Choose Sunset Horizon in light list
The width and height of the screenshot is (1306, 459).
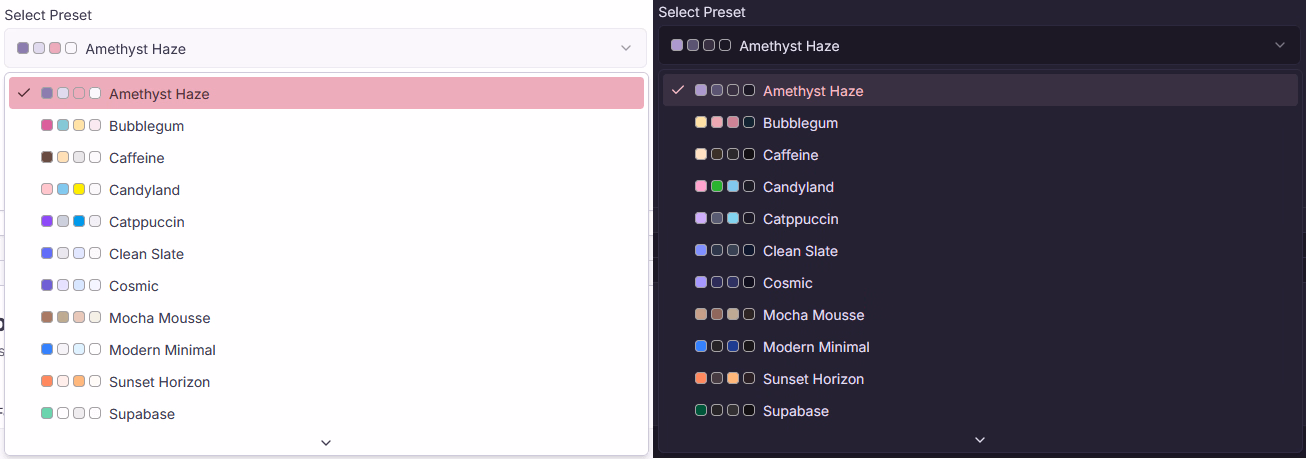pos(326,382)
